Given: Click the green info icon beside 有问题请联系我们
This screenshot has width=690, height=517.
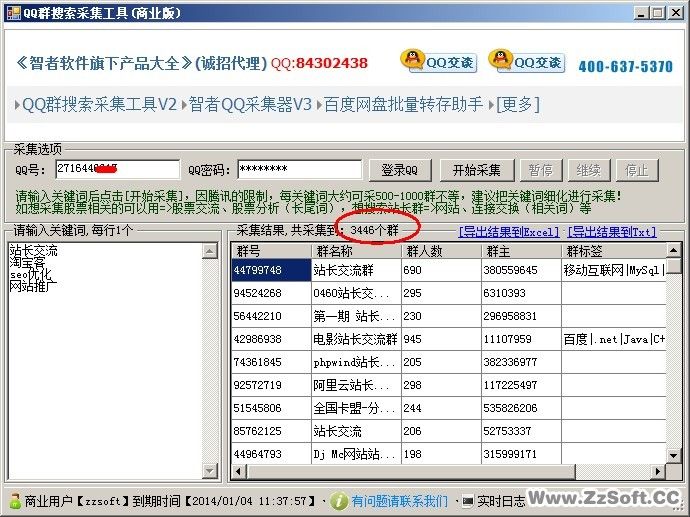Looking at the screenshot, I should 339,501.
